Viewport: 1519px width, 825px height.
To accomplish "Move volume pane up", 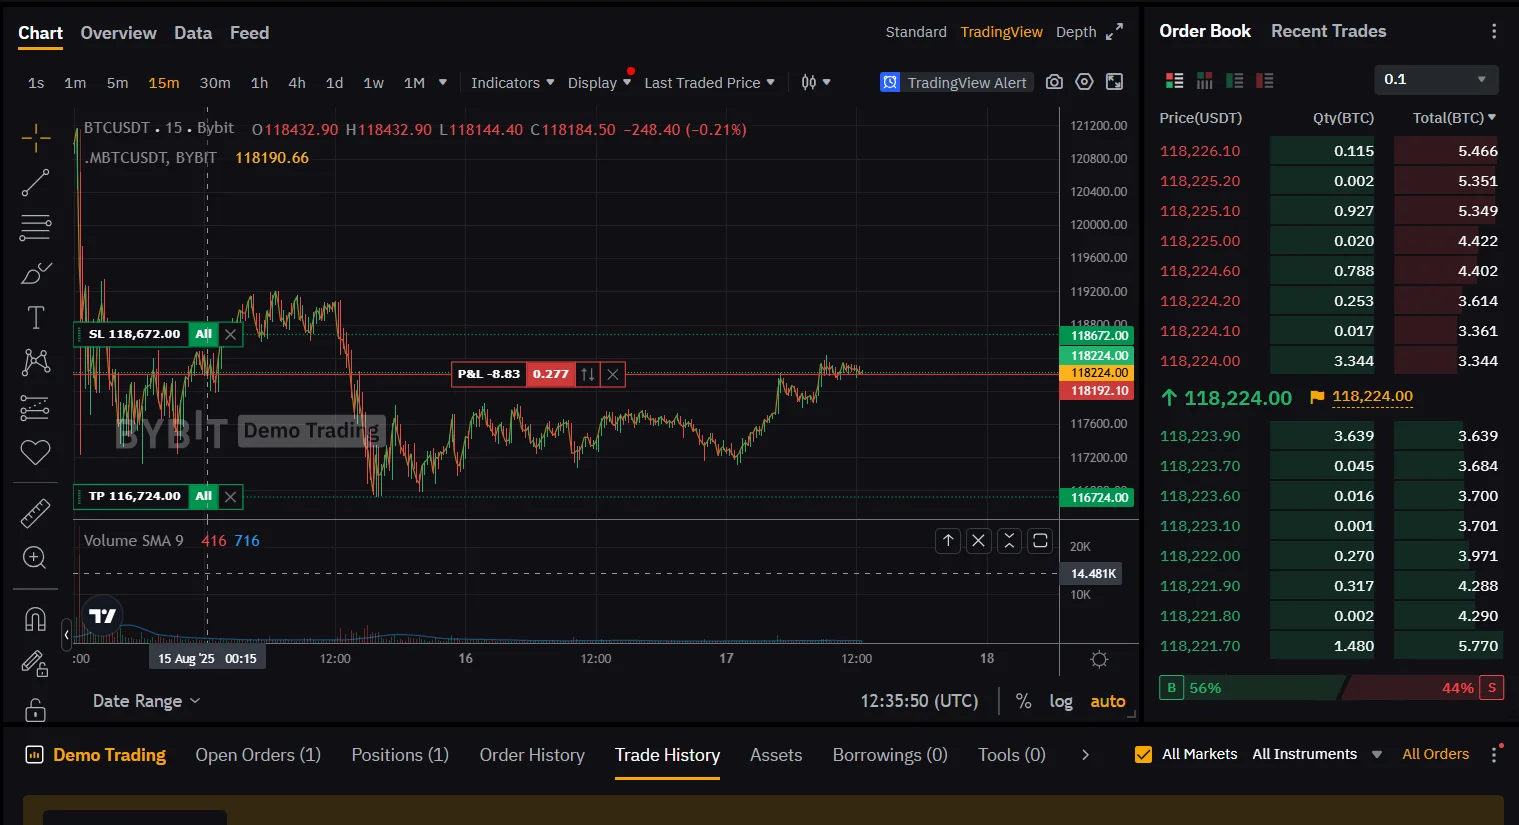I will 948,541.
